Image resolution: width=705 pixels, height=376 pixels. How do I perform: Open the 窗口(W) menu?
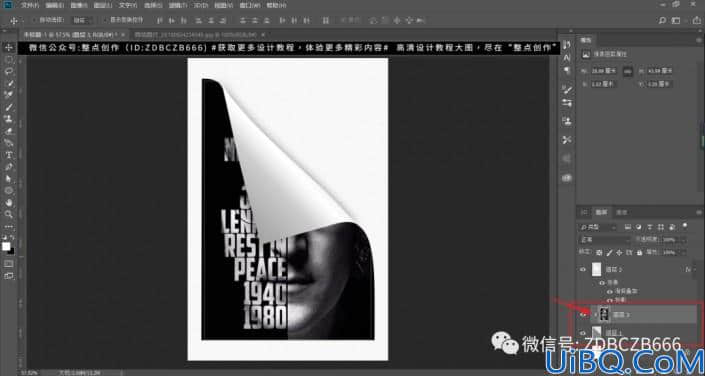coord(251,6)
